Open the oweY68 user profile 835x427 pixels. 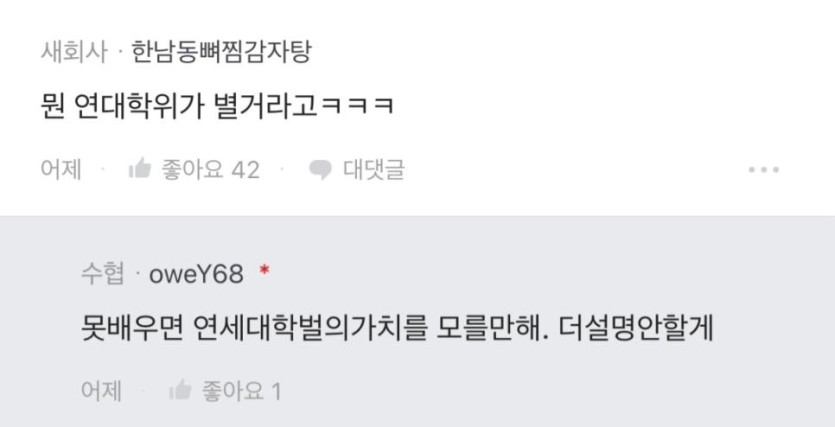[x=196, y=275]
